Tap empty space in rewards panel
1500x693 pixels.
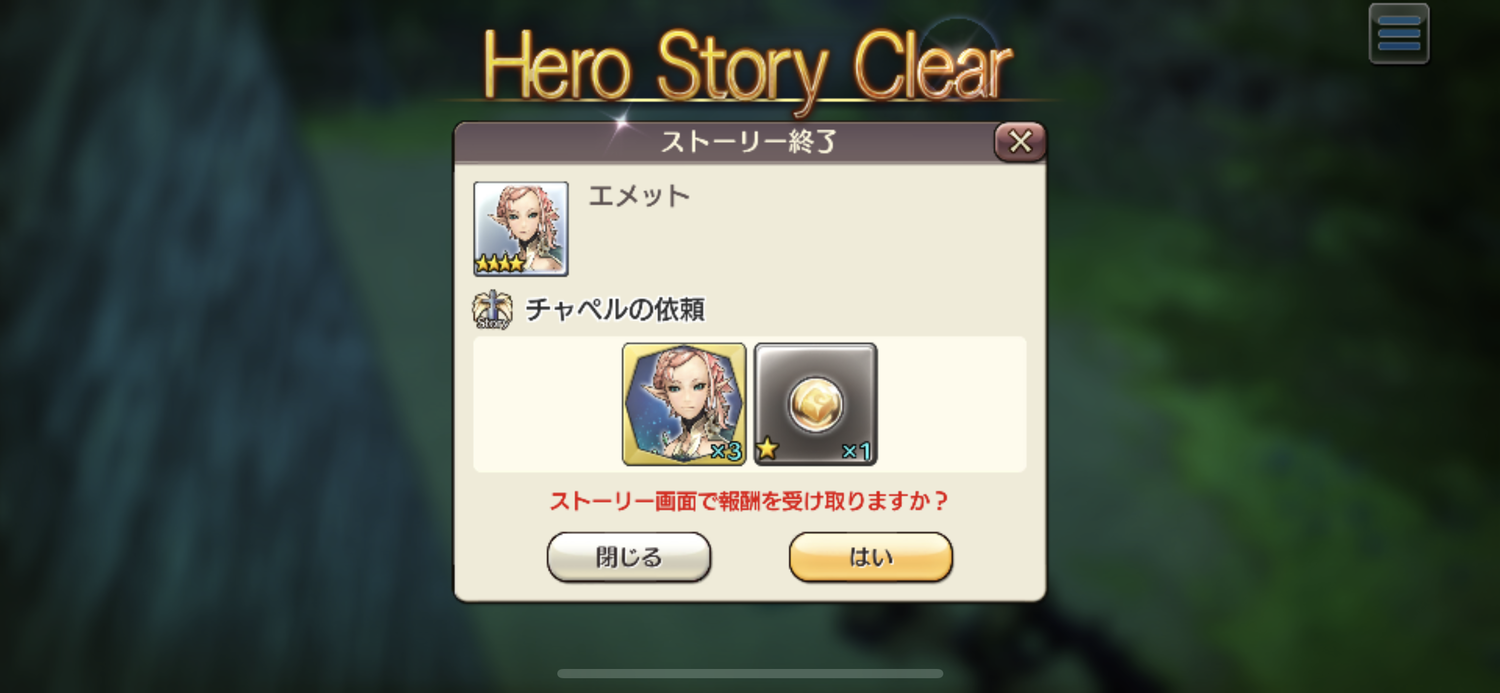pyautogui.click(x=950, y=404)
